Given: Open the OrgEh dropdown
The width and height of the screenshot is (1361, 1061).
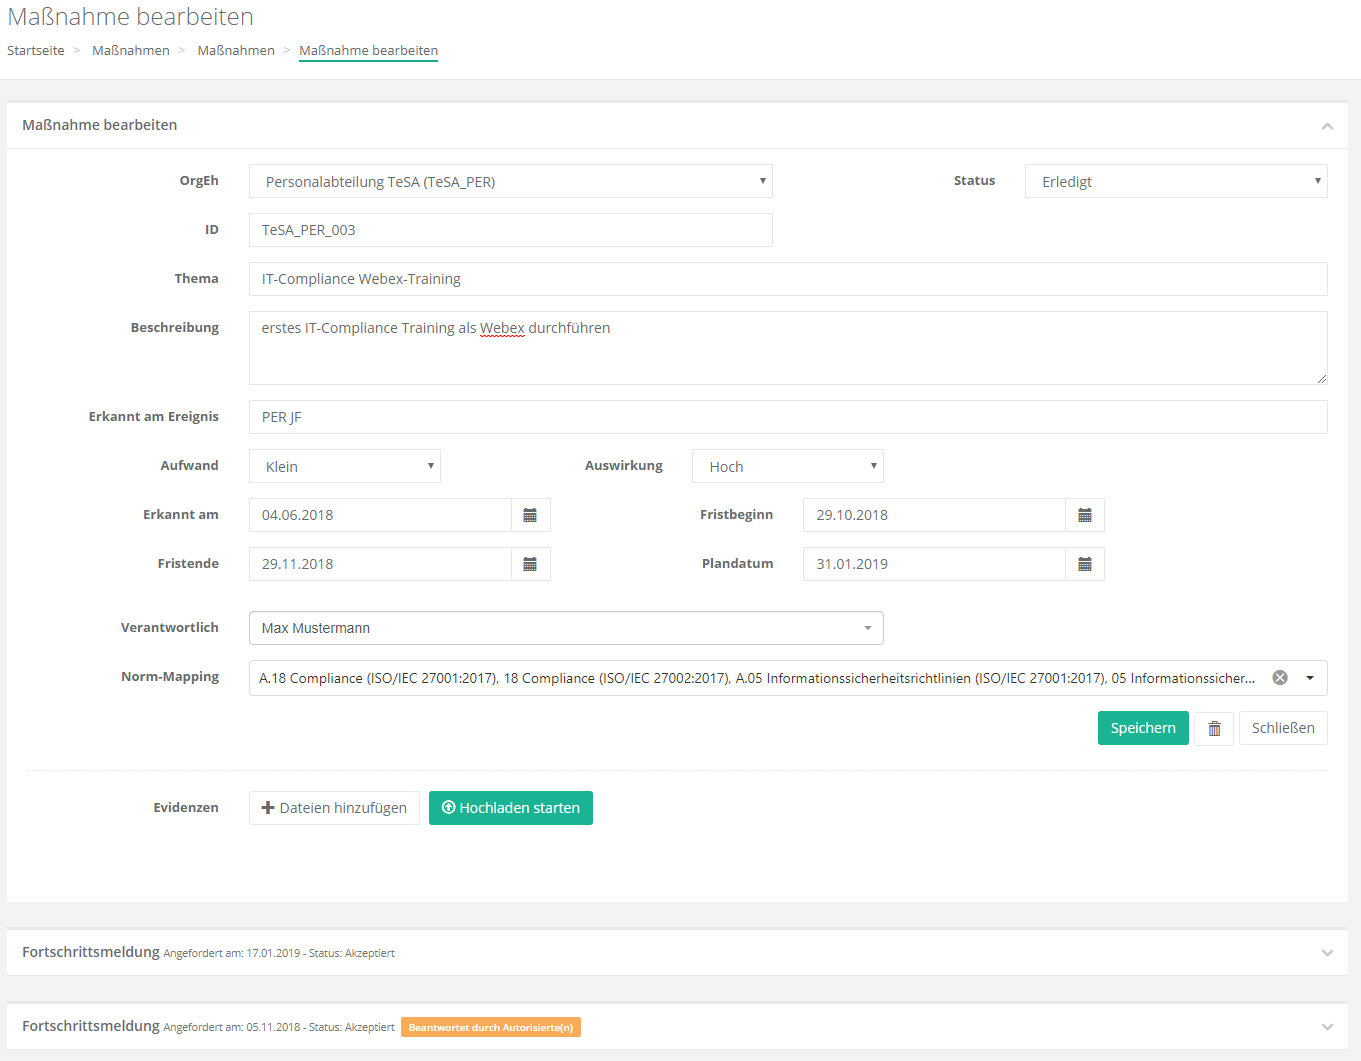Looking at the screenshot, I should click(510, 181).
